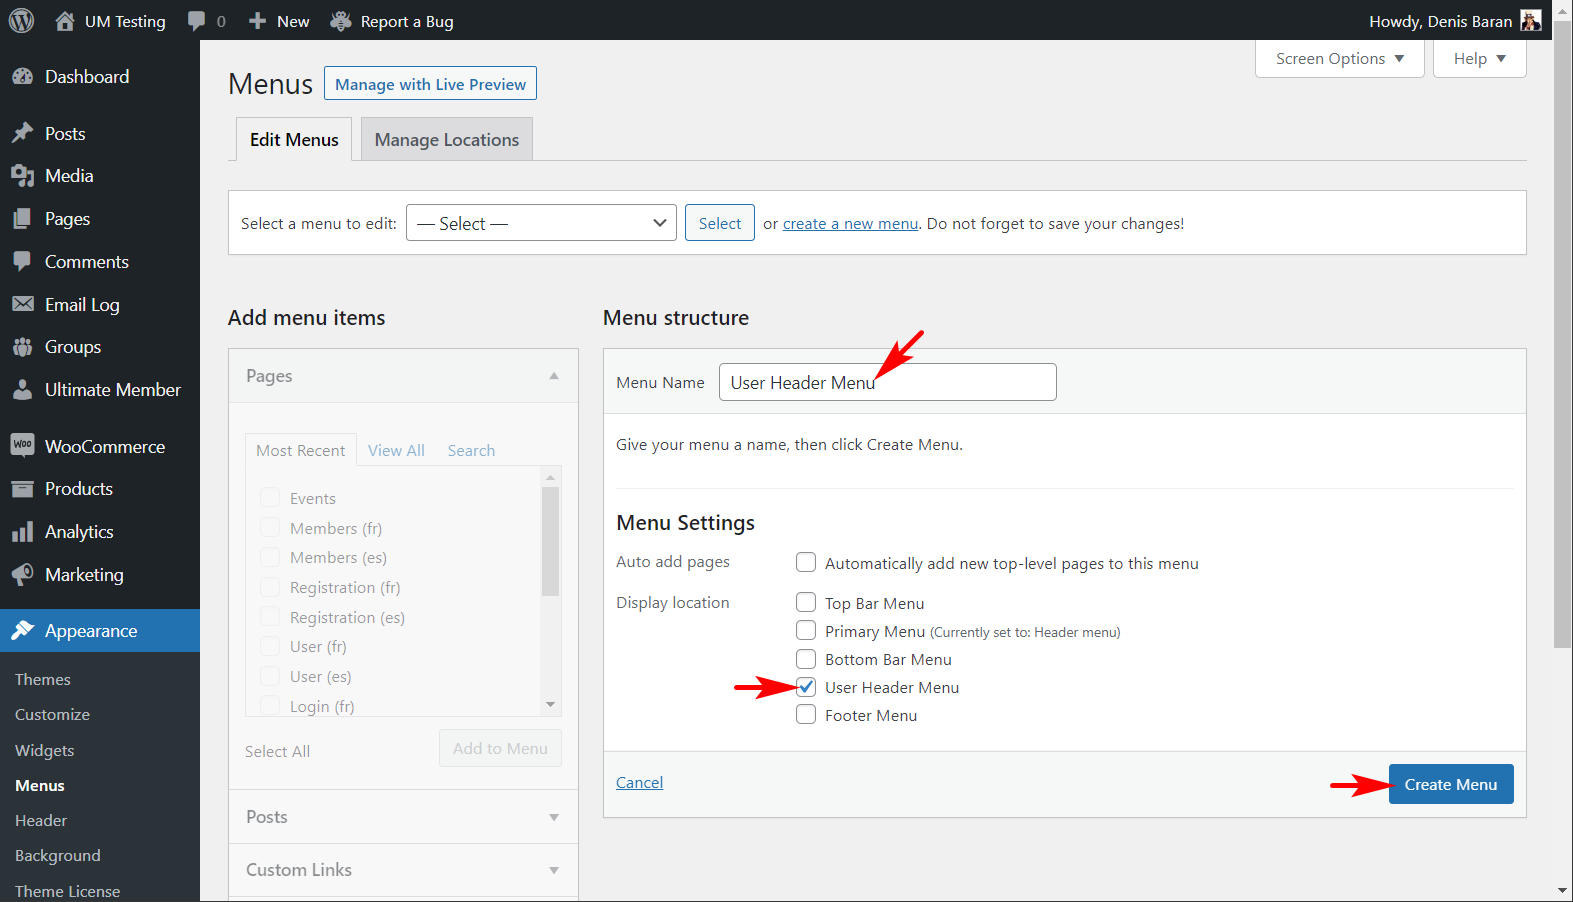
Task: Open the Background submenu item
Action: pos(58,855)
